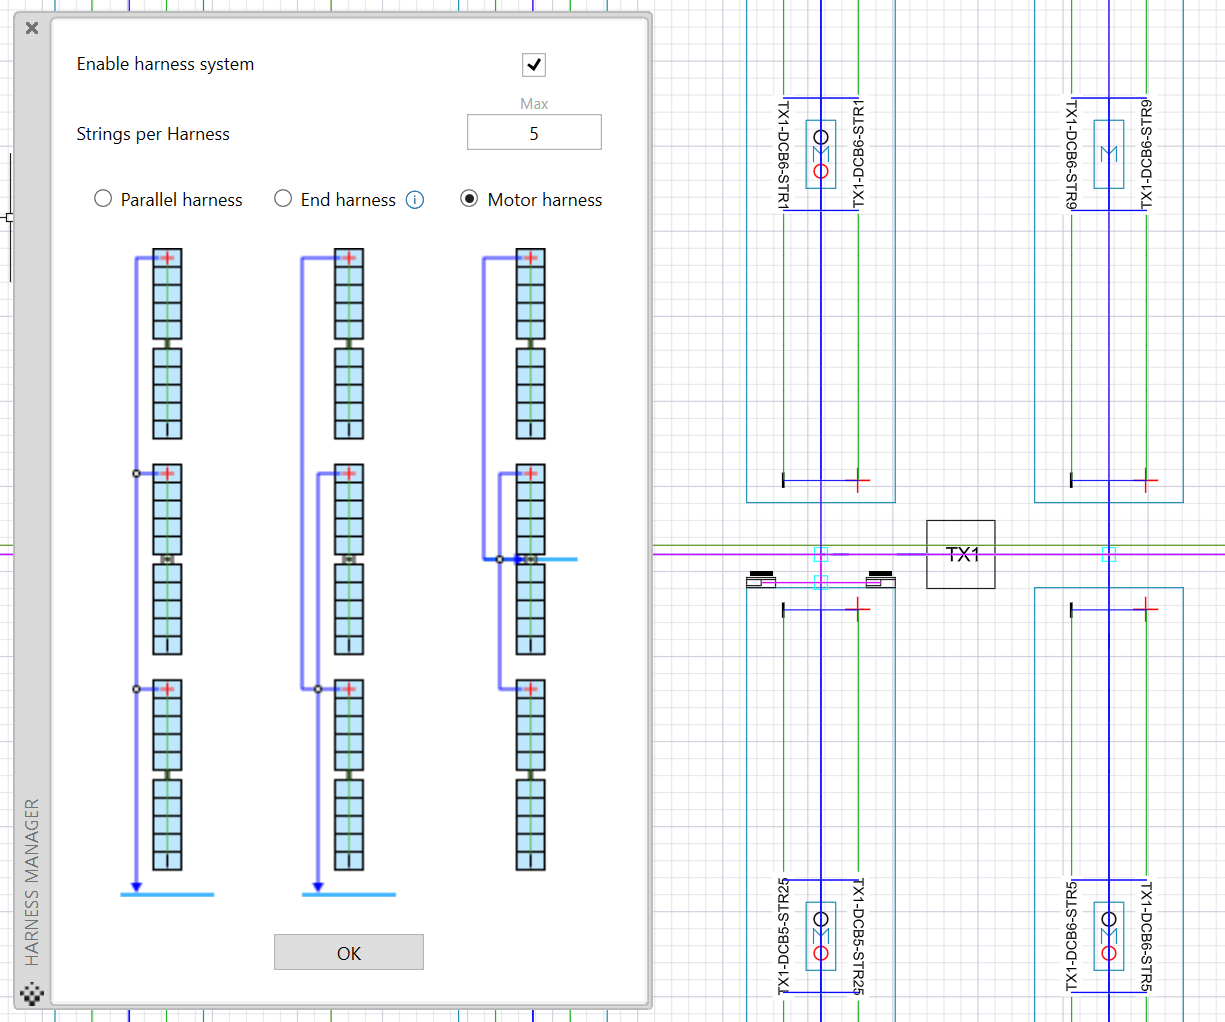The height and width of the screenshot is (1022, 1225).
Task: Select the TX1-DCB6-STR5 label on the right
Action: (1147, 936)
